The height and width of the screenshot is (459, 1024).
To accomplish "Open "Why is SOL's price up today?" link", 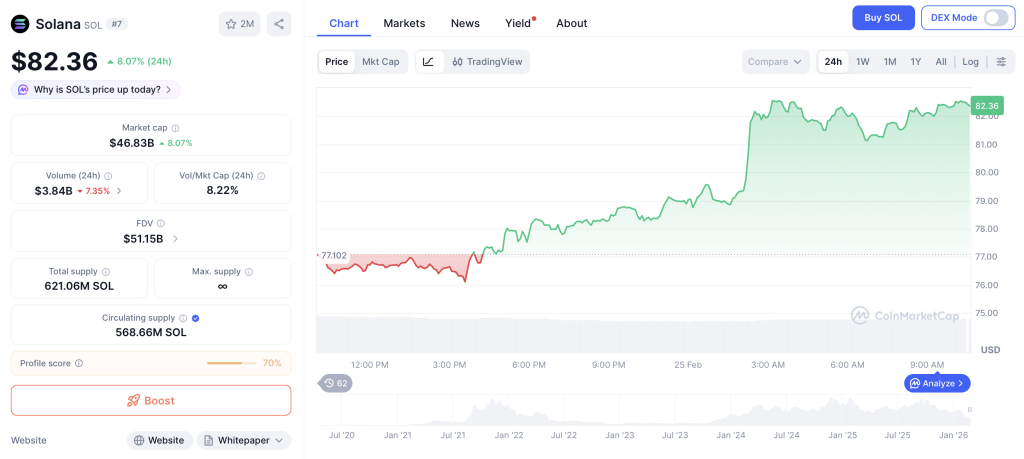I will tap(95, 90).
